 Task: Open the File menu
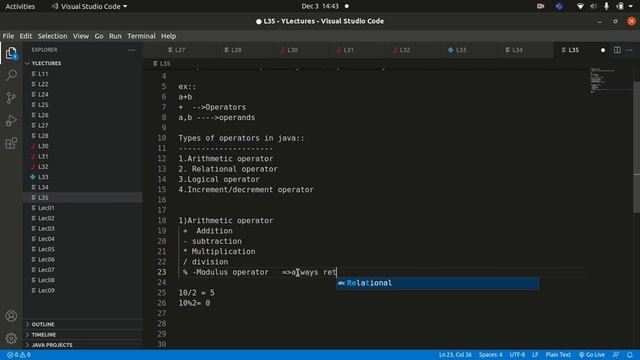pos(8,36)
